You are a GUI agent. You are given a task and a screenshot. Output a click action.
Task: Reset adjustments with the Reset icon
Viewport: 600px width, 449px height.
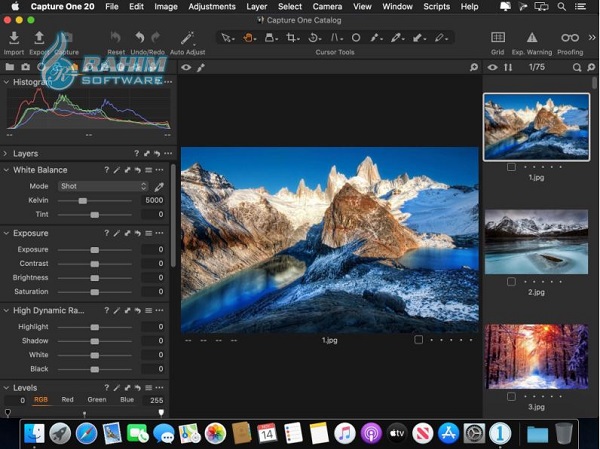tap(116, 38)
